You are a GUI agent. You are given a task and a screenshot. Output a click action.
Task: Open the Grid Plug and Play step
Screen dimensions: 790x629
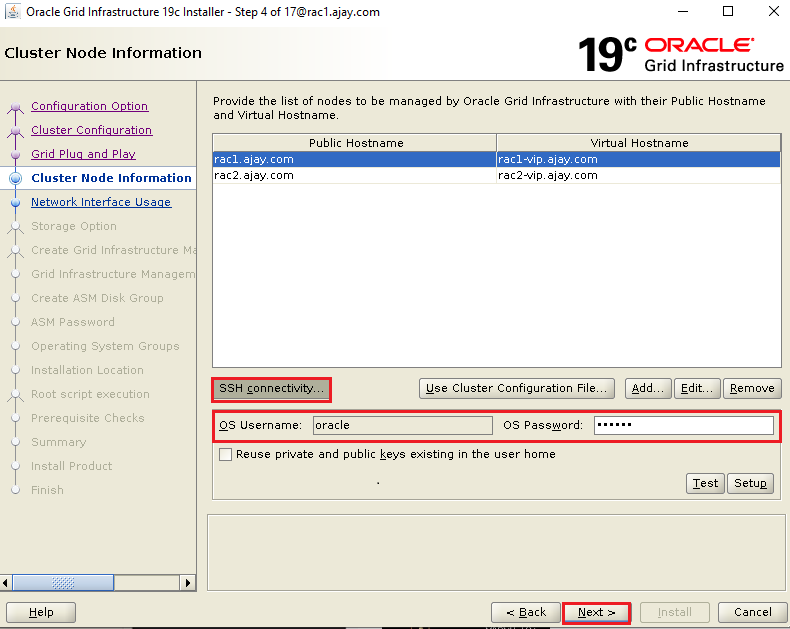point(83,154)
